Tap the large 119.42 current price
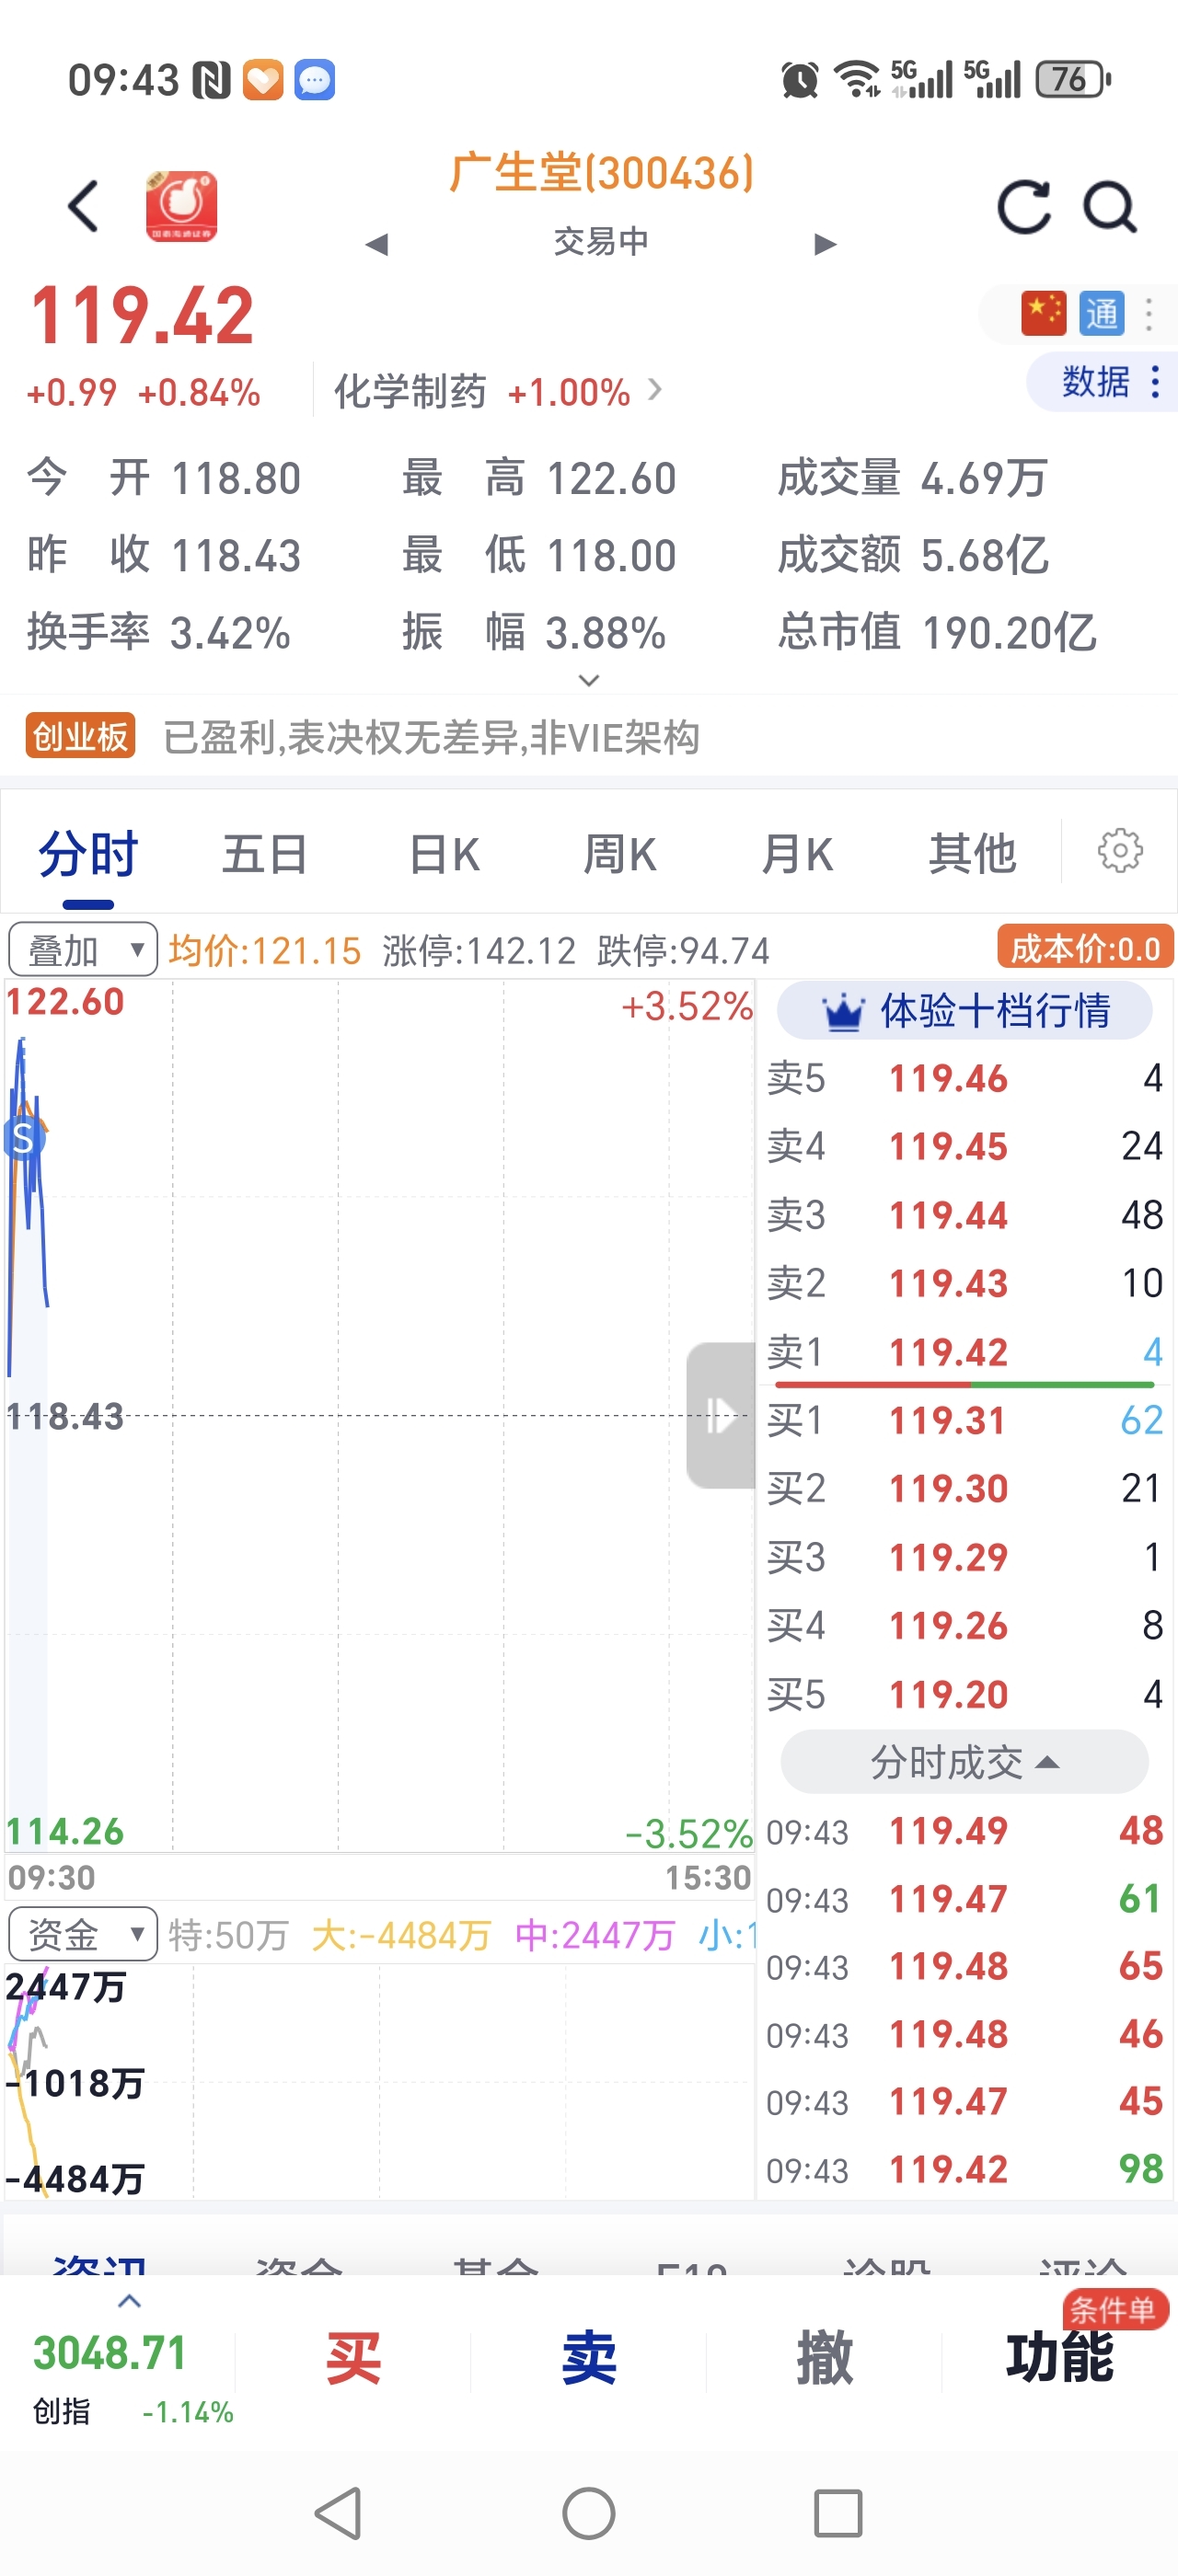This screenshot has height=2576, width=1178. [x=142, y=316]
